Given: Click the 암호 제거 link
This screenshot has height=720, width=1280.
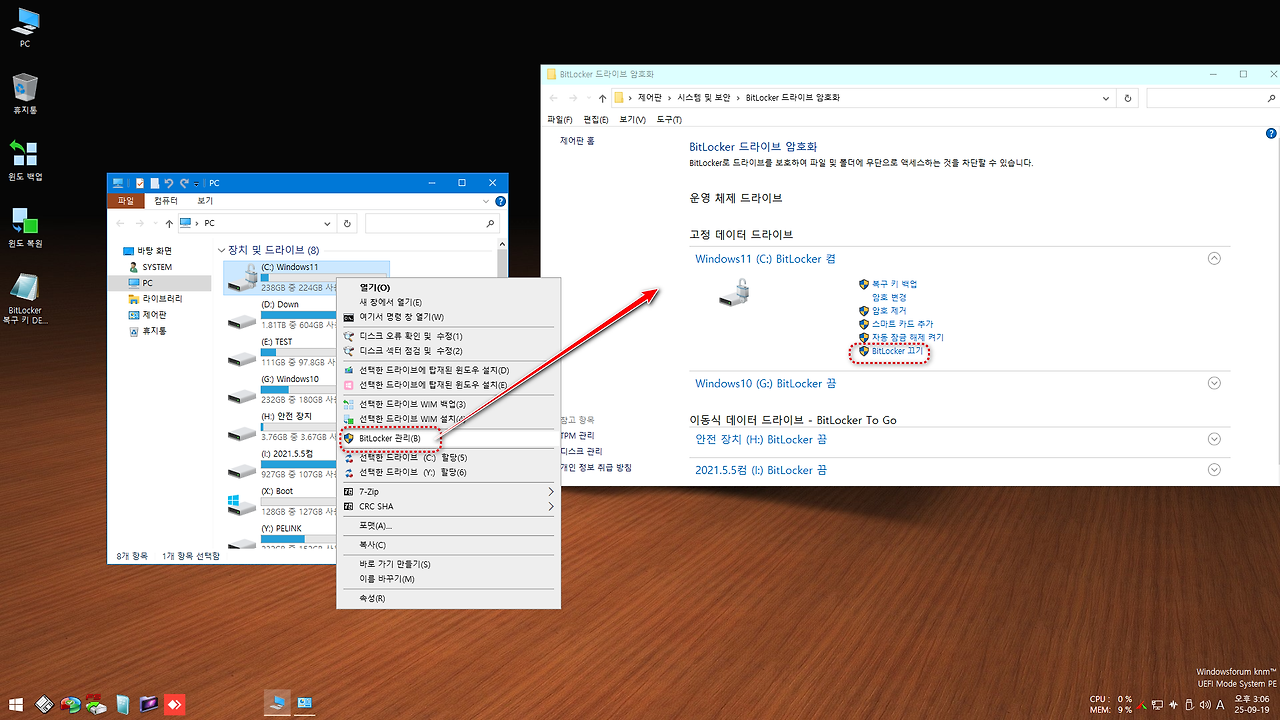Looking at the screenshot, I should (889, 311).
